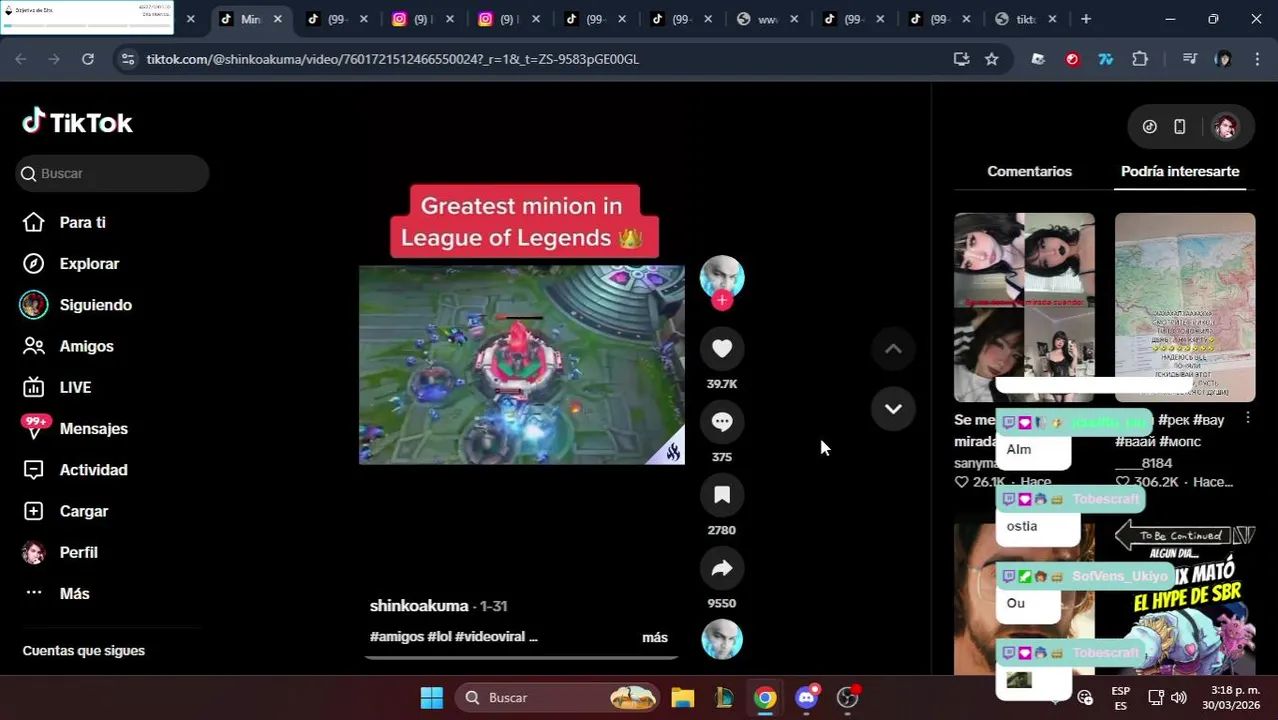Open the video about League of Legends minion

pos(521,365)
